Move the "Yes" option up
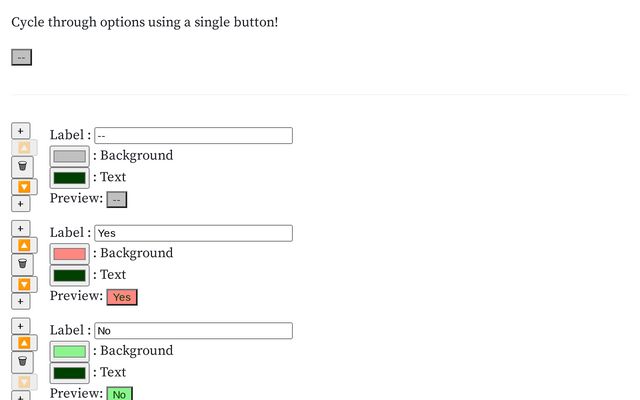This screenshot has width=640, height=400. (24, 245)
